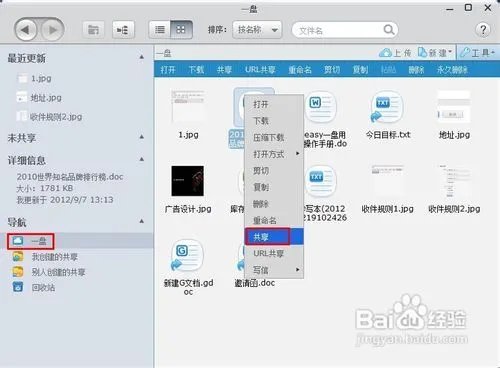Open recent file 地址.jpg in sidebar
The image size is (500, 368).
click(39, 98)
